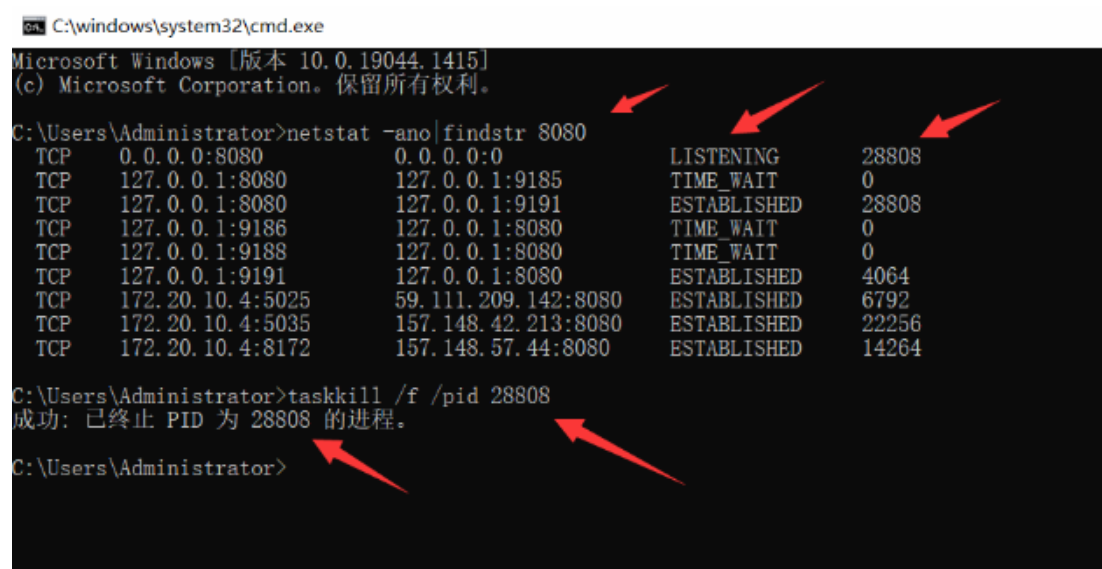Click the cmd.exe icon in title bar
This screenshot has height=569, width=1102.
pos(33,25)
